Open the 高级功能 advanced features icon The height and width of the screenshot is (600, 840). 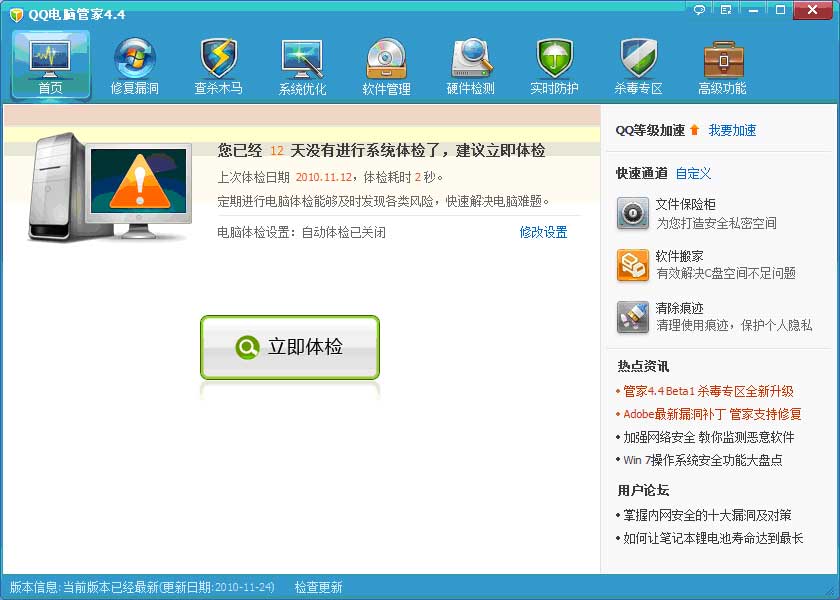pyautogui.click(x=723, y=59)
